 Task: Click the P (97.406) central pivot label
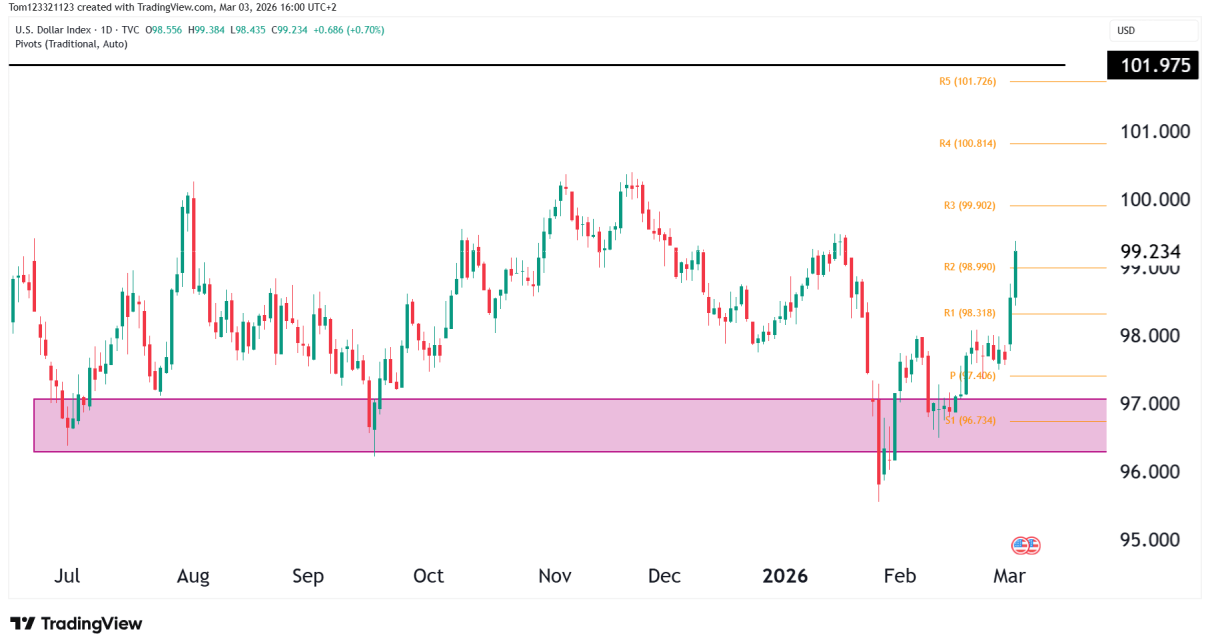point(973,375)
